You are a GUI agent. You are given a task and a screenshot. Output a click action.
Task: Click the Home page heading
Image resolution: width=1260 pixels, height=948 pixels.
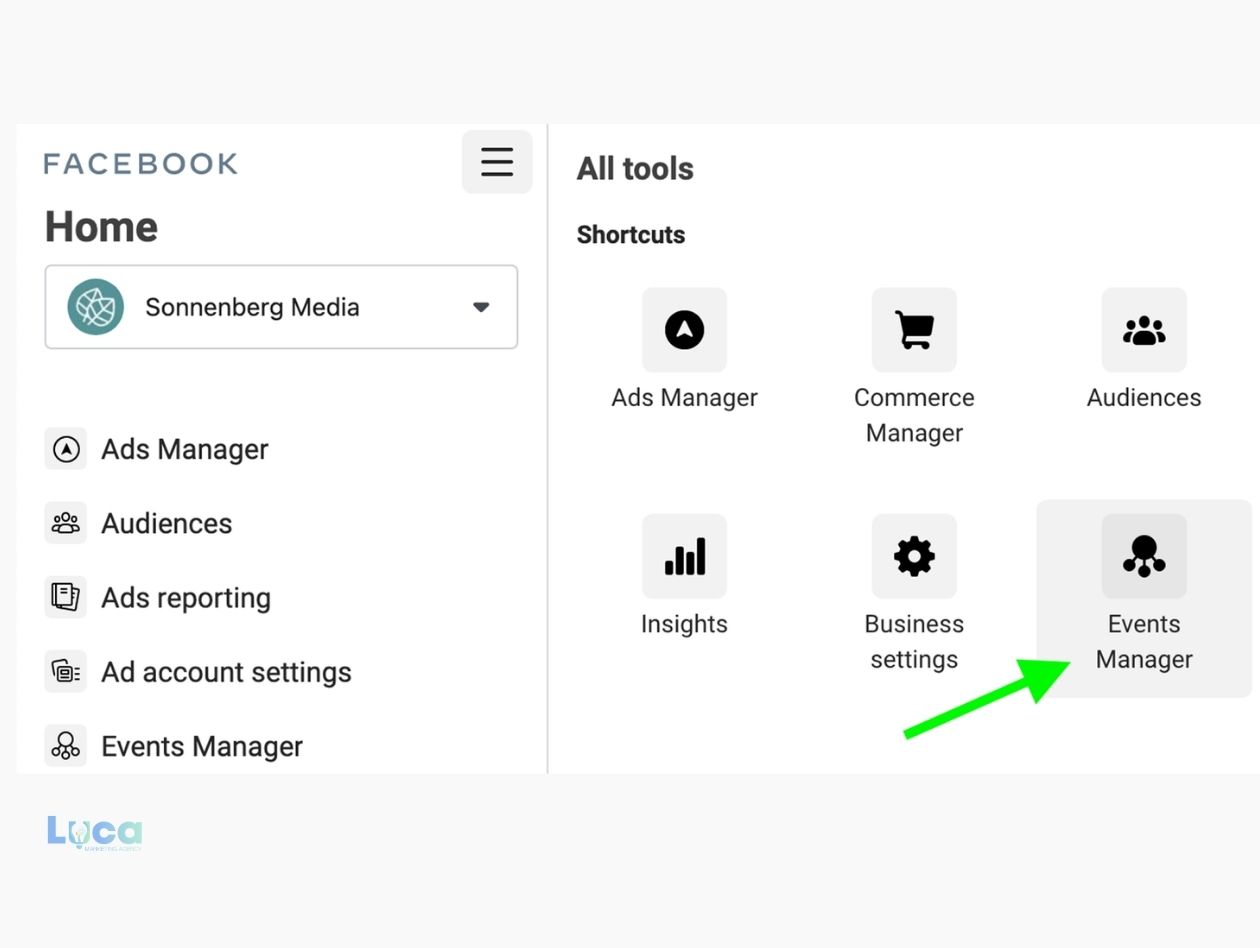pos(101,227)
